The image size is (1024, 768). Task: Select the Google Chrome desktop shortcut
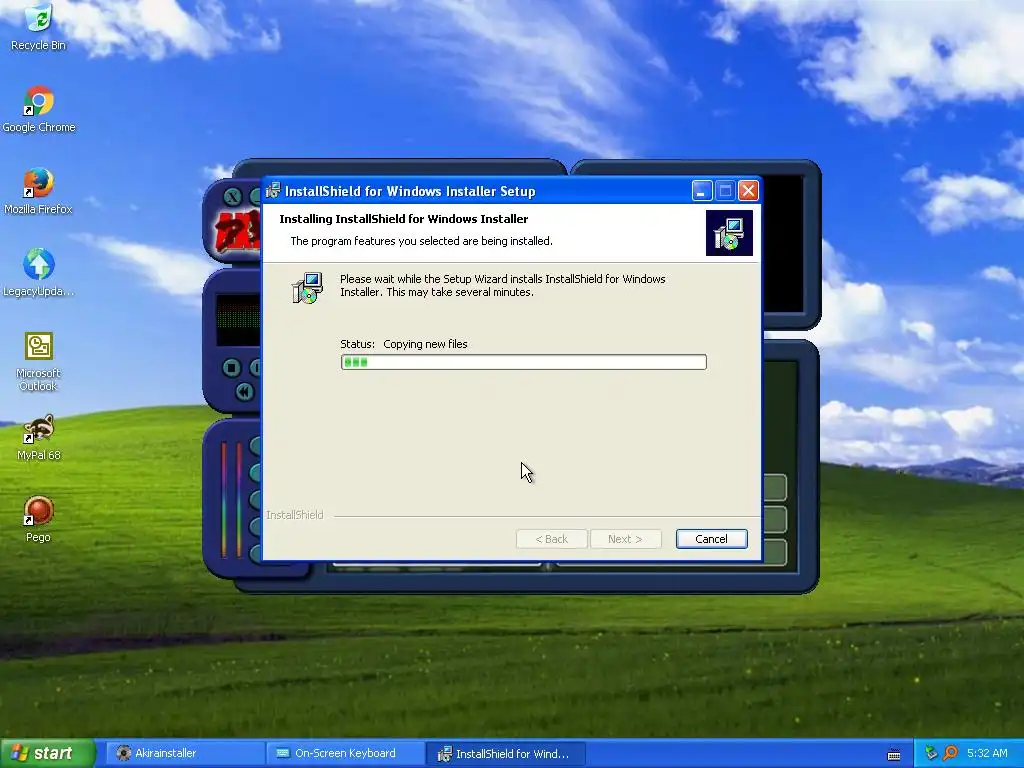click(x=39, y=109)
